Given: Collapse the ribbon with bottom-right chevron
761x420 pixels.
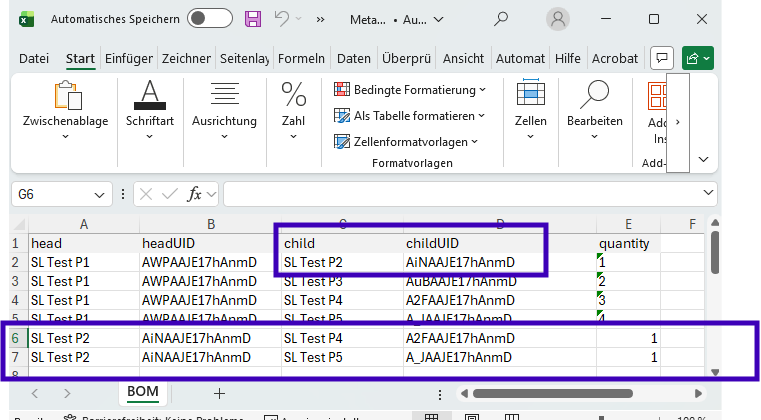Looking at the screenshot, I should pyautogui.click(x=703, y=159).
